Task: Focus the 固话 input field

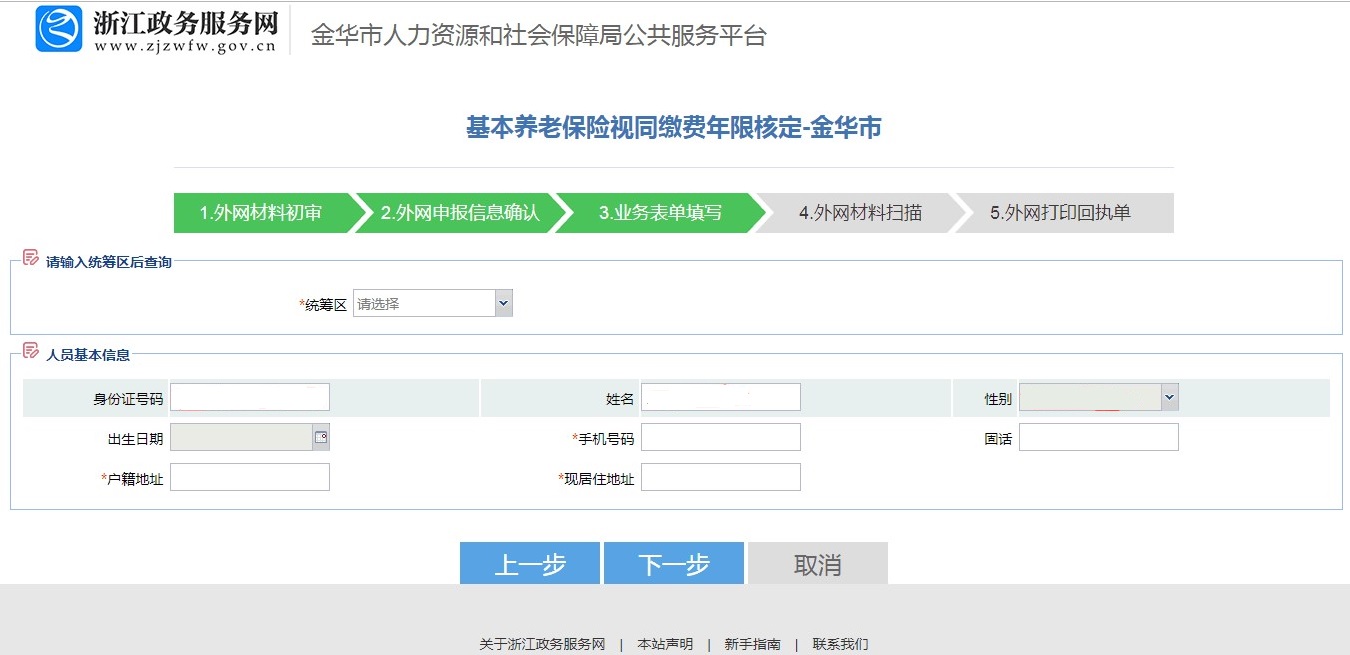Action: [x=1099, y=437]
